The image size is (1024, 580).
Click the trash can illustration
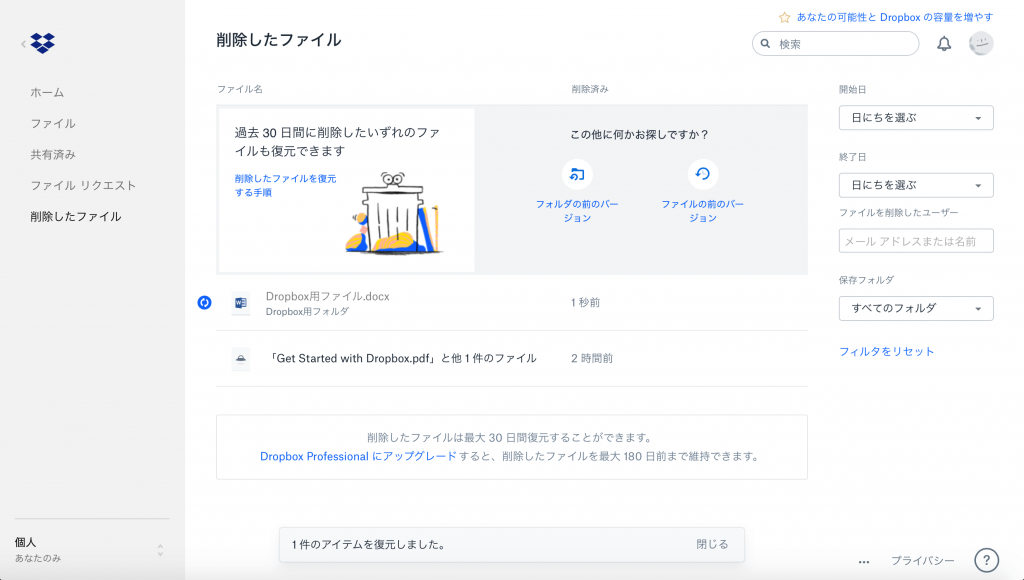pos(392,213)
